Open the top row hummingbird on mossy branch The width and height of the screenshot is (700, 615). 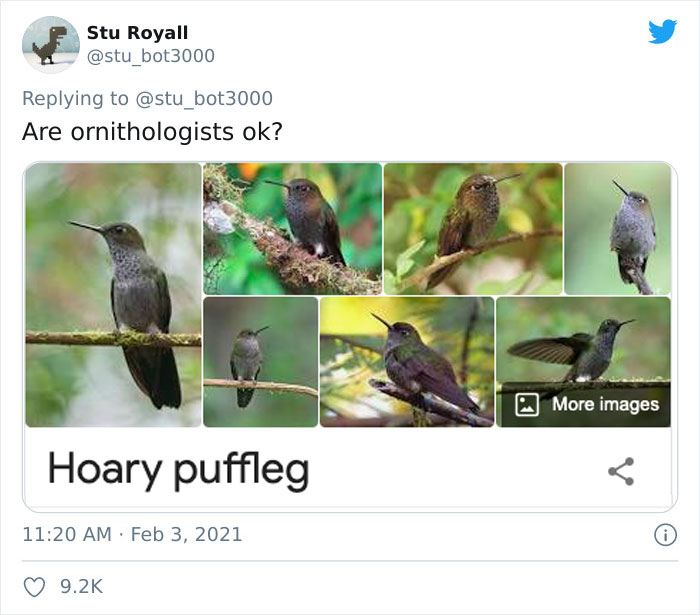coord(292,228)
